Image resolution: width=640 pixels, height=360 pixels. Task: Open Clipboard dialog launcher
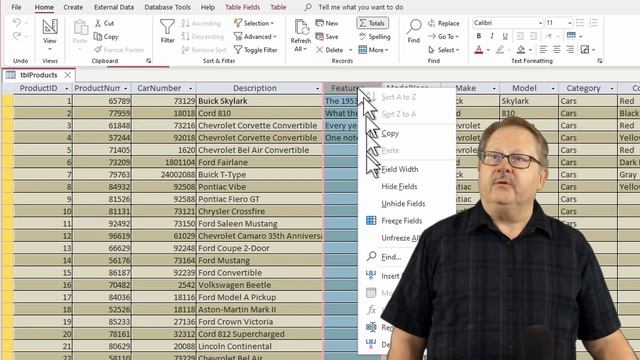(148, 61)
